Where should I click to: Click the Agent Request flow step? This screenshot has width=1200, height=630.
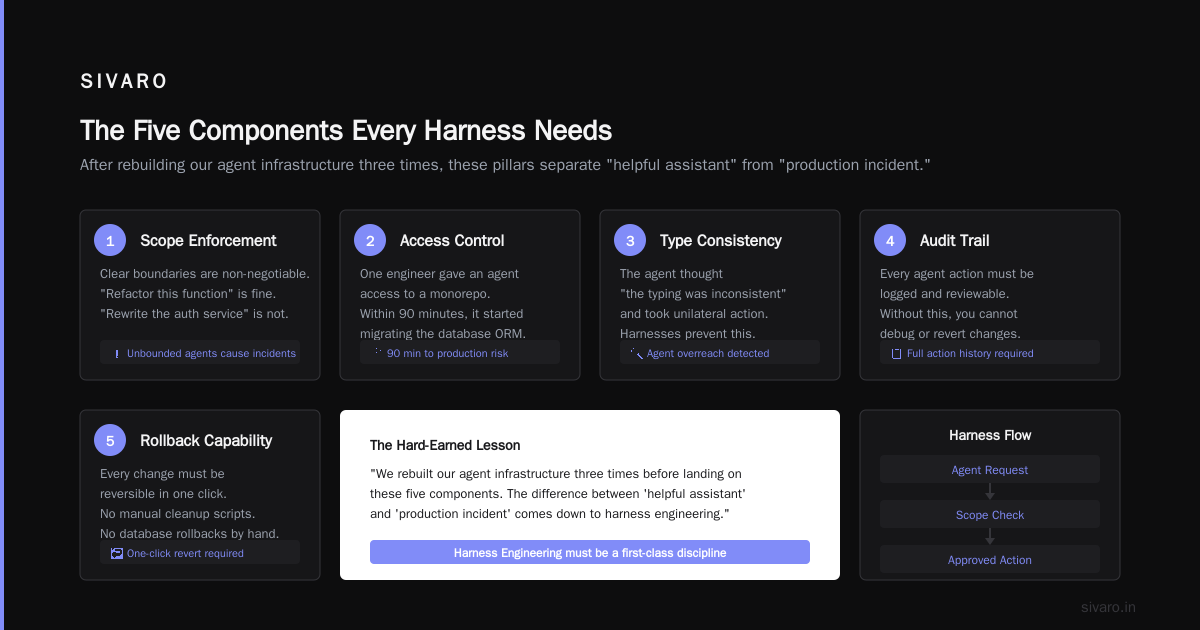[990, 470]
